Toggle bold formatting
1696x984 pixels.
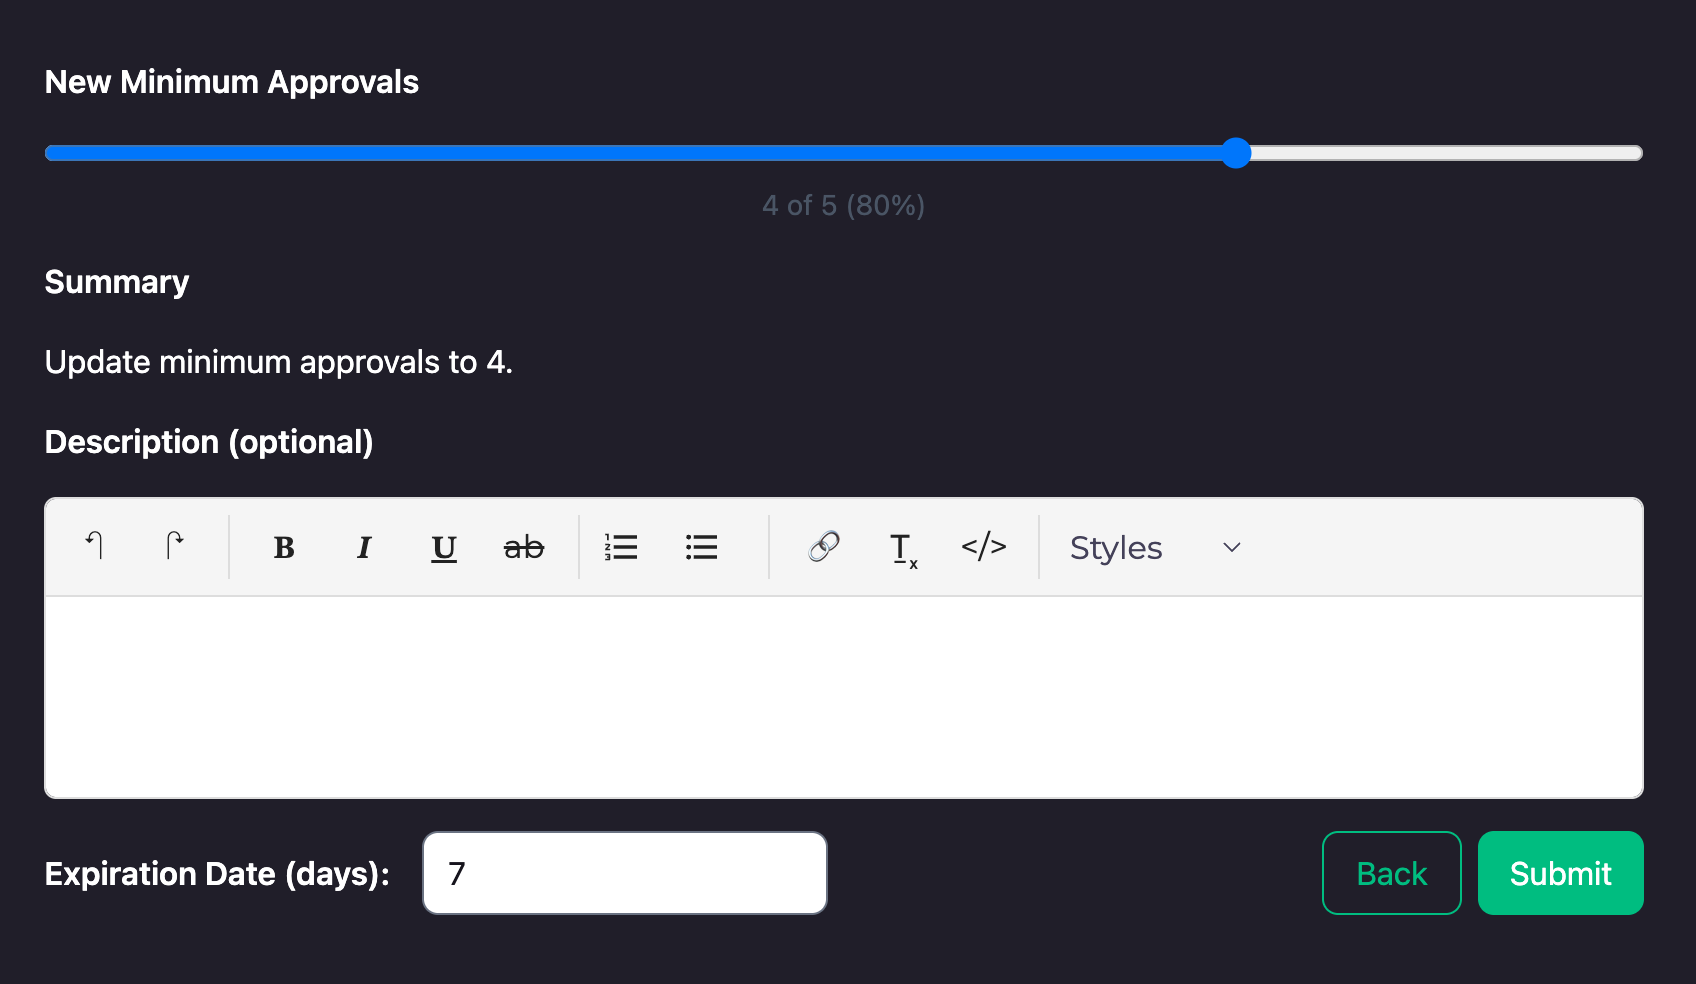point(284,547)
